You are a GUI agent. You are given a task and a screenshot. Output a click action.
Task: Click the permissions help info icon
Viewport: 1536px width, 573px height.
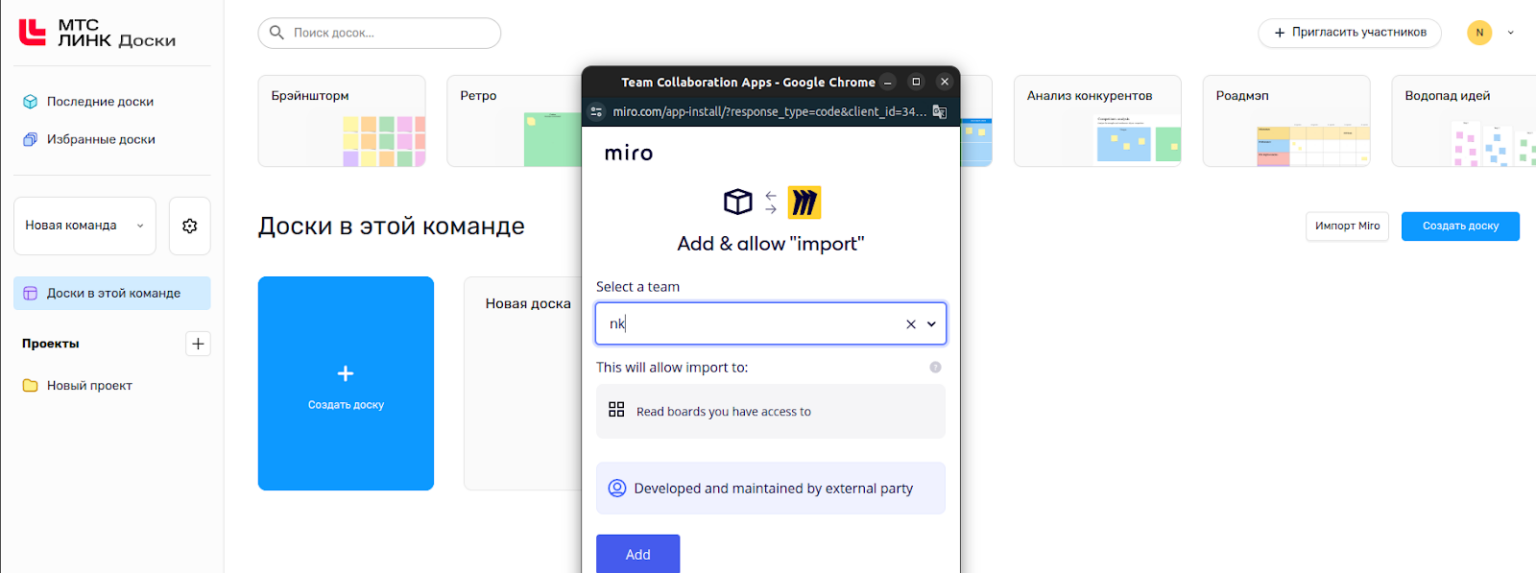click(x=936, y=367)
